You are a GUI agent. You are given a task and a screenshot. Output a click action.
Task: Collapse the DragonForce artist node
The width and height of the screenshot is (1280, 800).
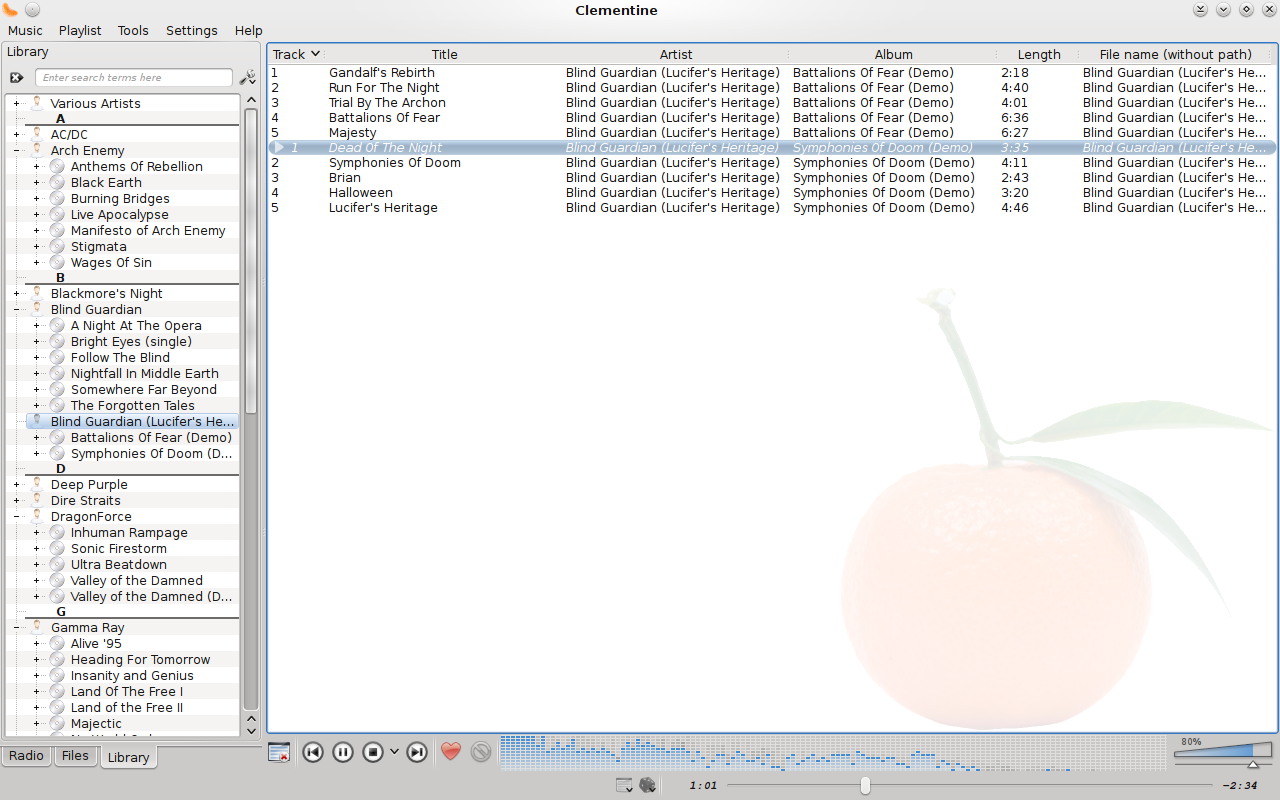point(16,517)
